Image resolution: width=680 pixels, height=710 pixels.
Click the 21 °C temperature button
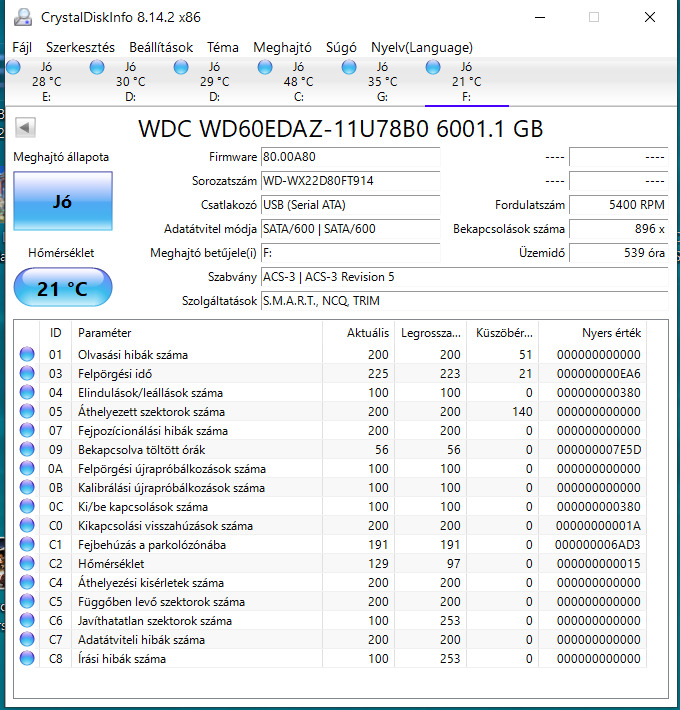click(63, 288)
